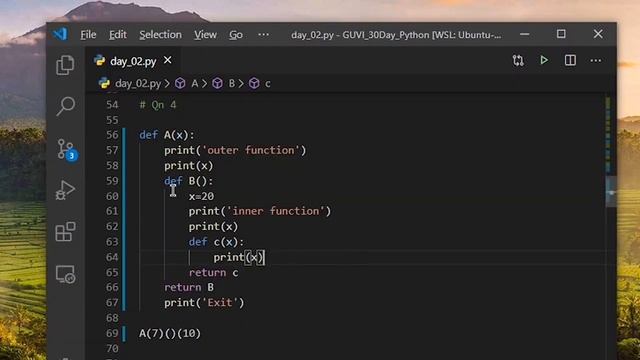Open Source Control view with 3 changes
The width and height of the screenshot is (640, 360).
(66, 149)
